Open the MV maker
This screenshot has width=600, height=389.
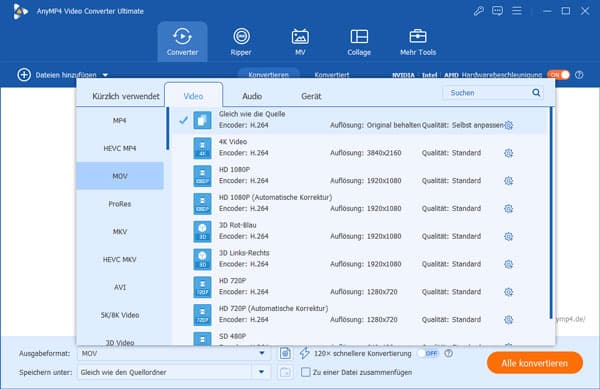coord(300,42)
